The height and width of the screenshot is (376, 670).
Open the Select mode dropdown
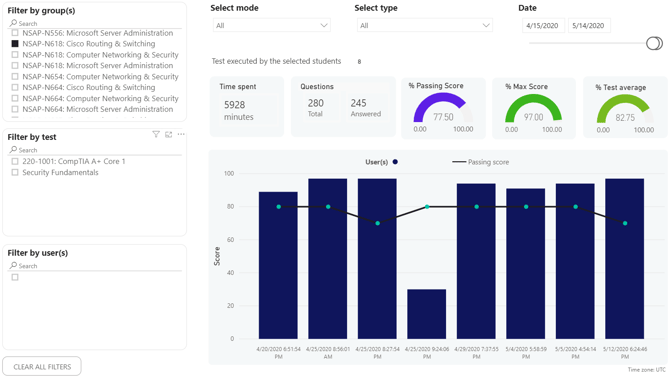[272, 25]
